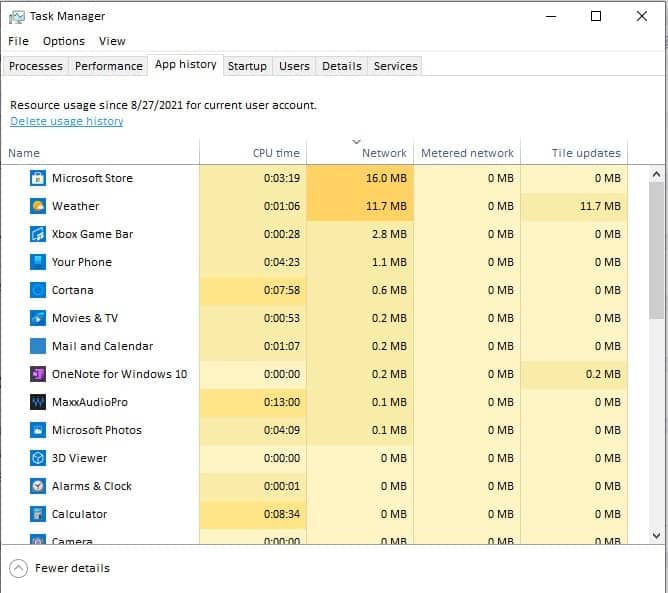The height and width of the screenshot is (593, 668).
Task: Select the Xbox Game Bar row name
Action: 92,234
